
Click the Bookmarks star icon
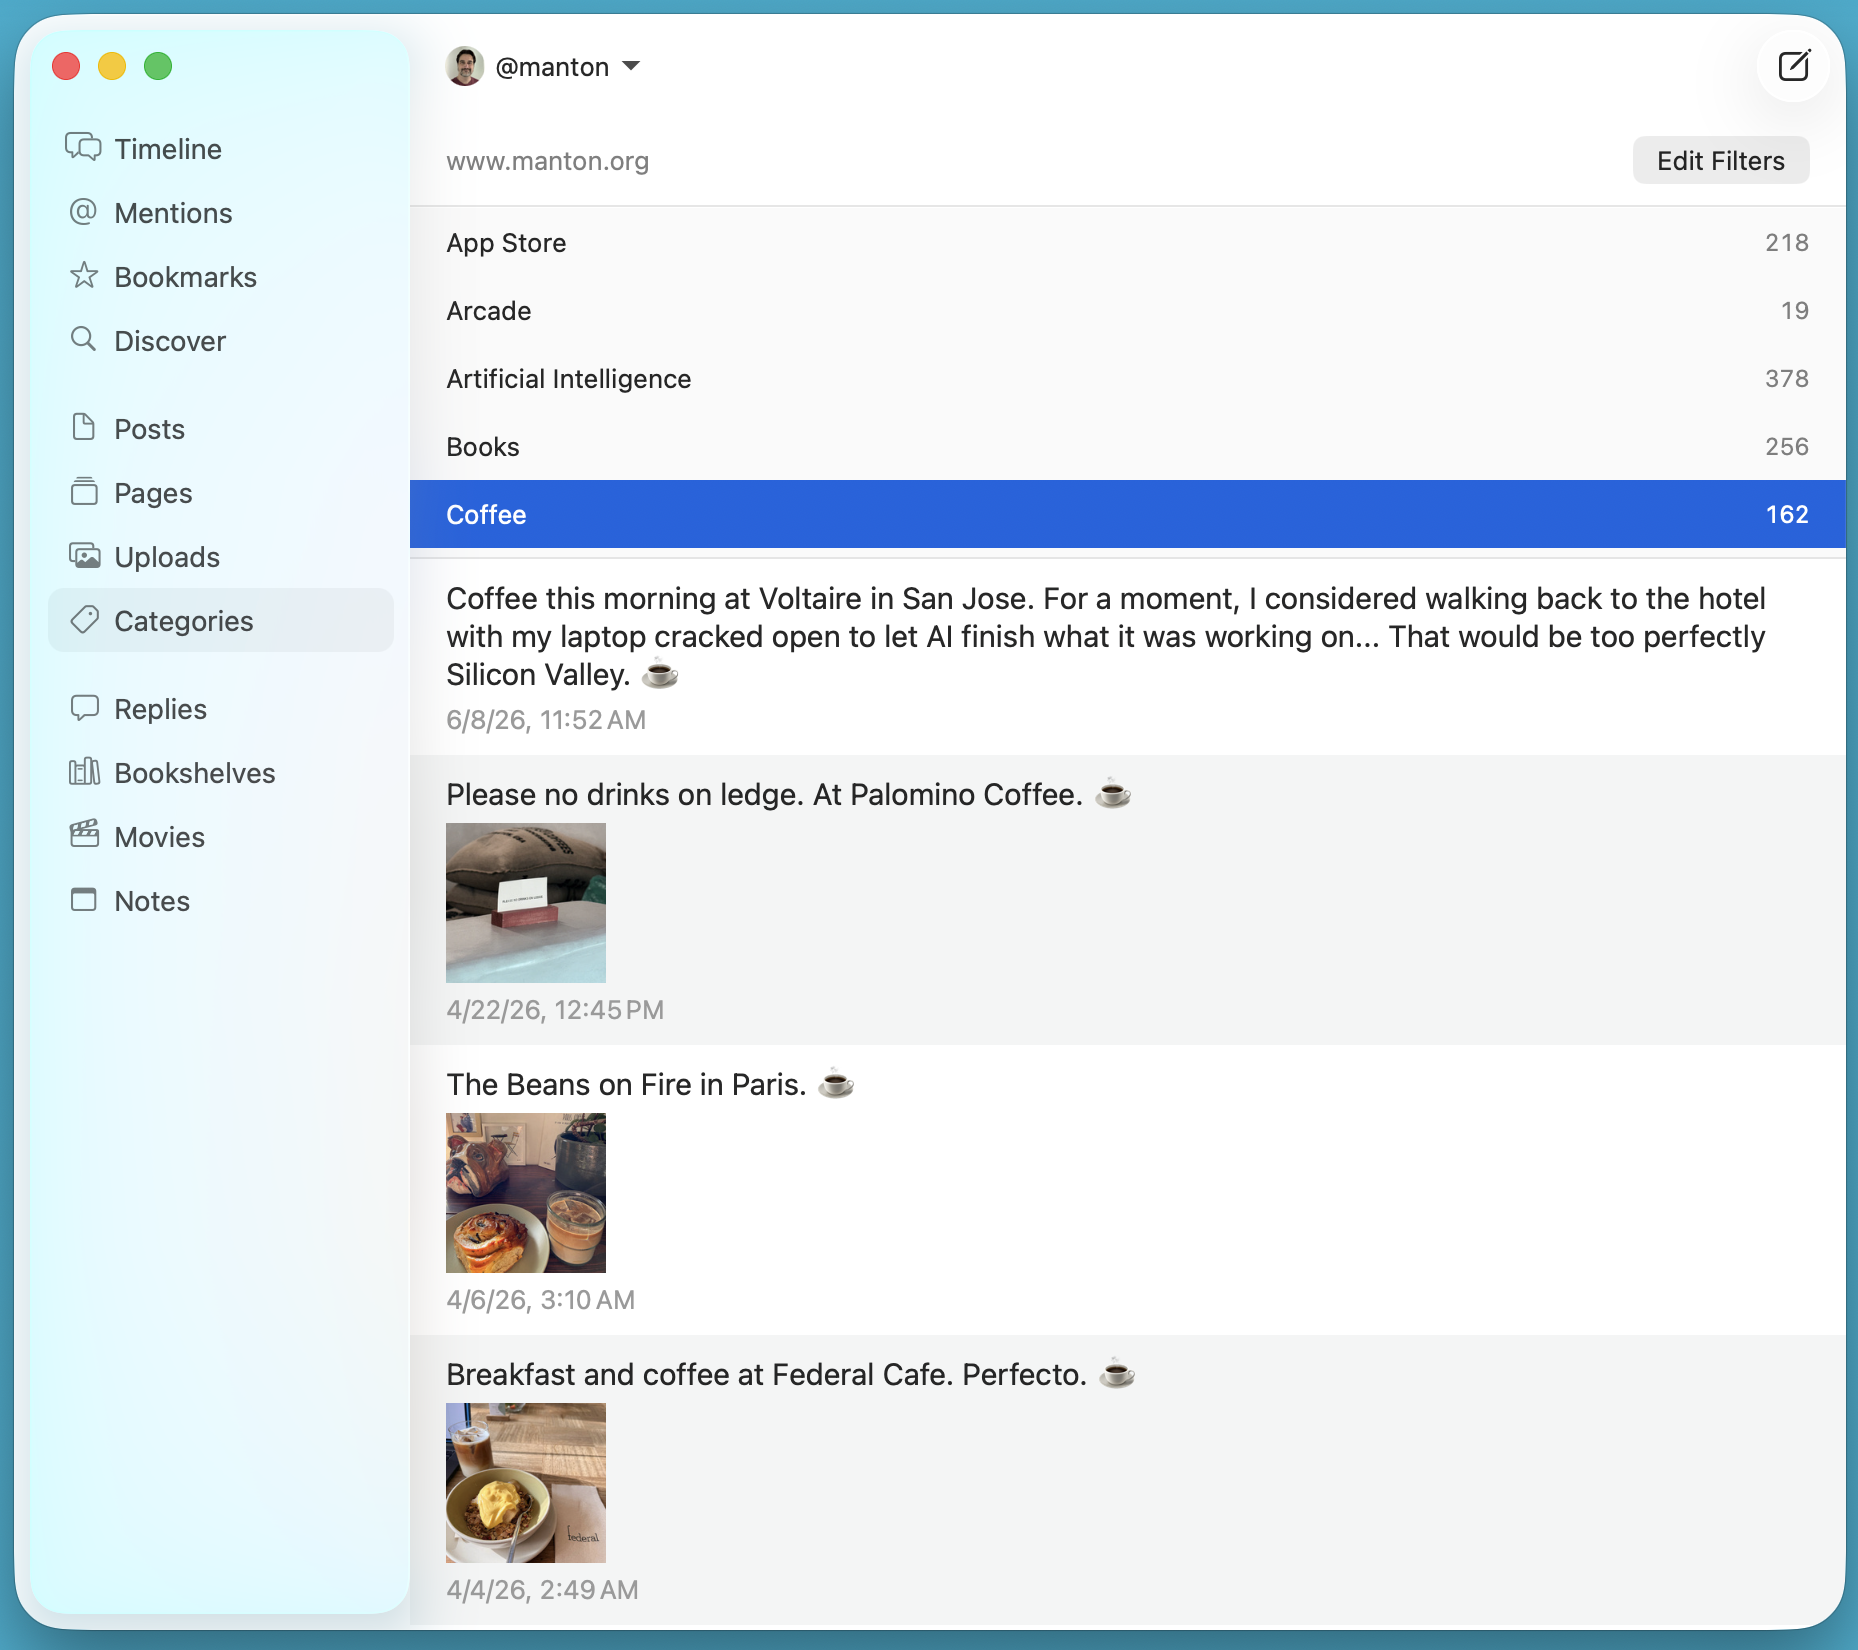(x=84, y=276)
